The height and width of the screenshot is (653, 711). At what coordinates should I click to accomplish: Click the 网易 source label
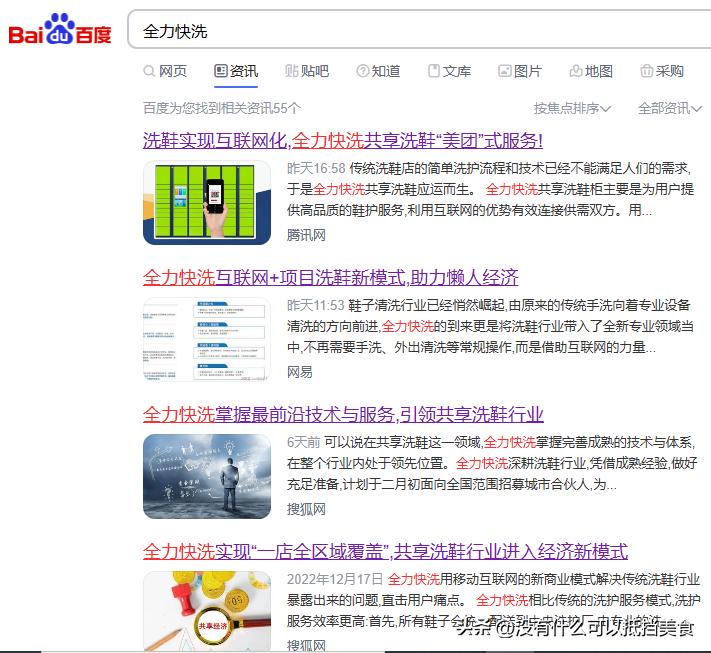[x=300, y=372]
